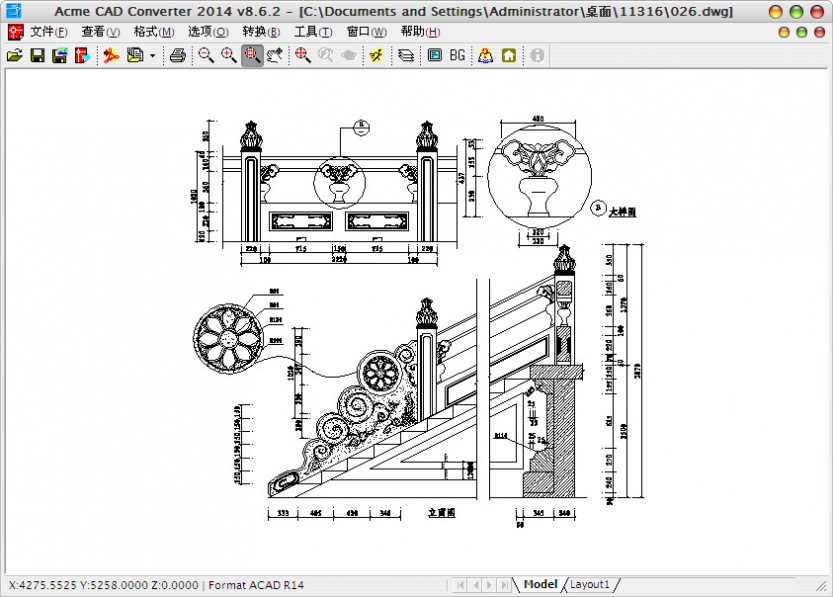
Task: Open the 转换(B) menu
Action: [x=261, y=32]
